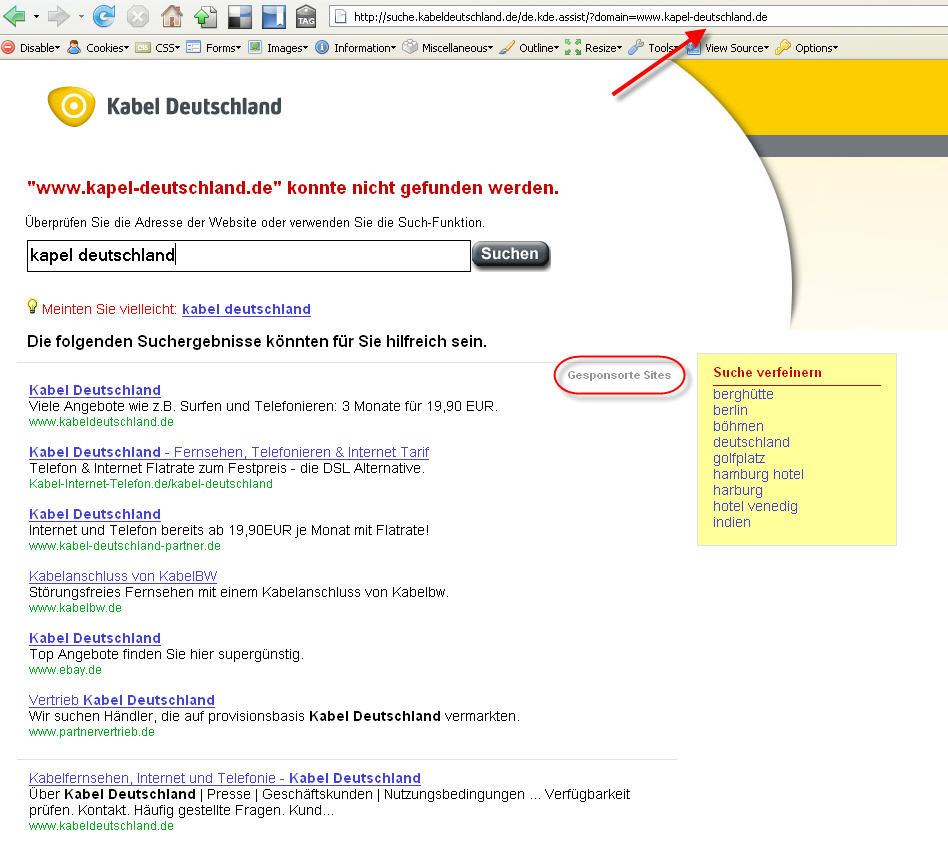Screen dimensions: 948x848
Task: Click the red Disable circle icon
Action: [8, 47]
